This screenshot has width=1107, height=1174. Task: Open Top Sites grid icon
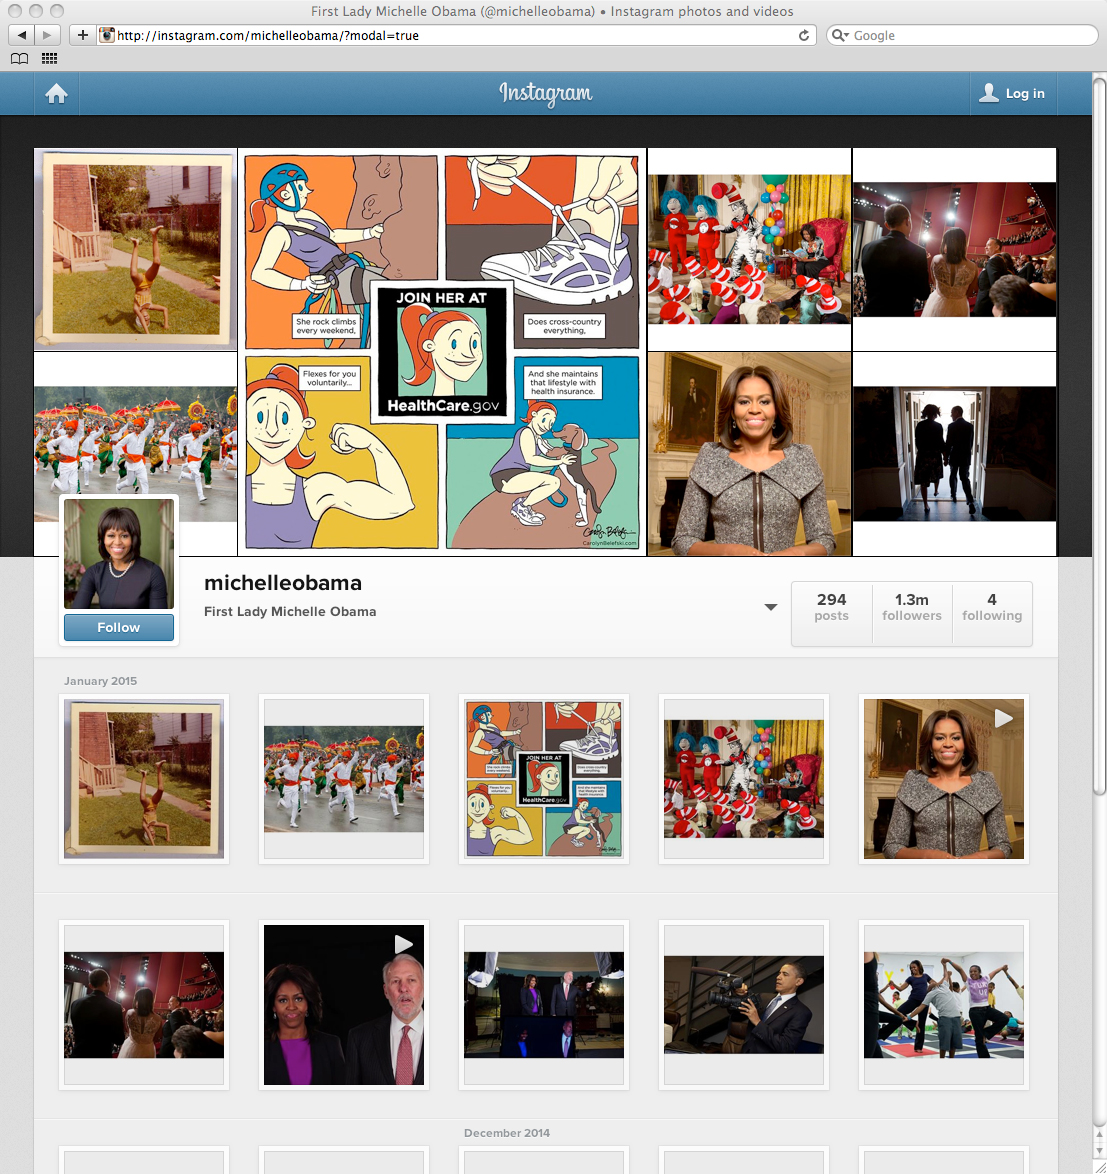[x=49, y=58]
